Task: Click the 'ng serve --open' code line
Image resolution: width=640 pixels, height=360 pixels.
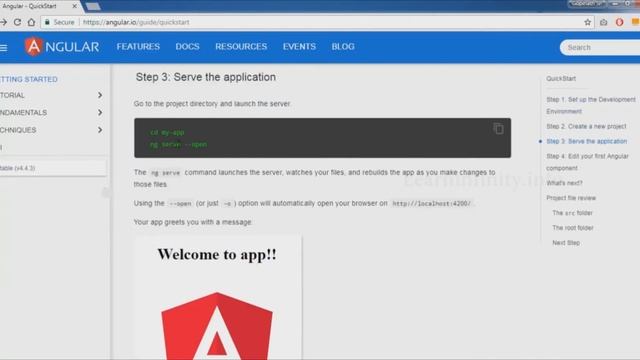Action: (178, 144)
